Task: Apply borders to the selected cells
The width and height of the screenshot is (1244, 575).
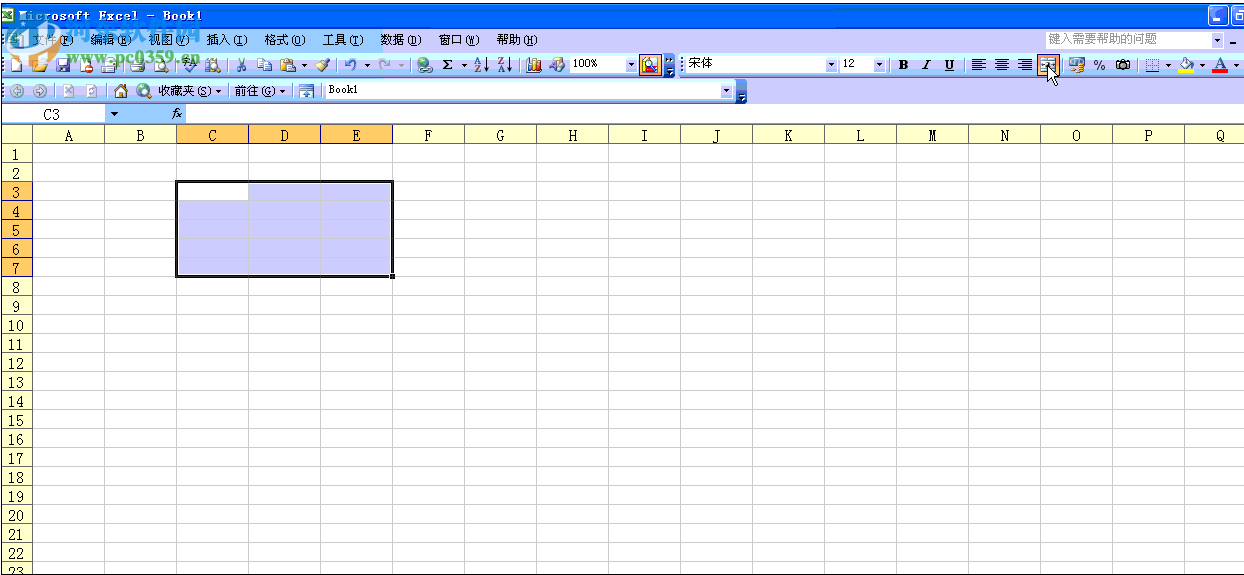Action: click(1152, 65)
